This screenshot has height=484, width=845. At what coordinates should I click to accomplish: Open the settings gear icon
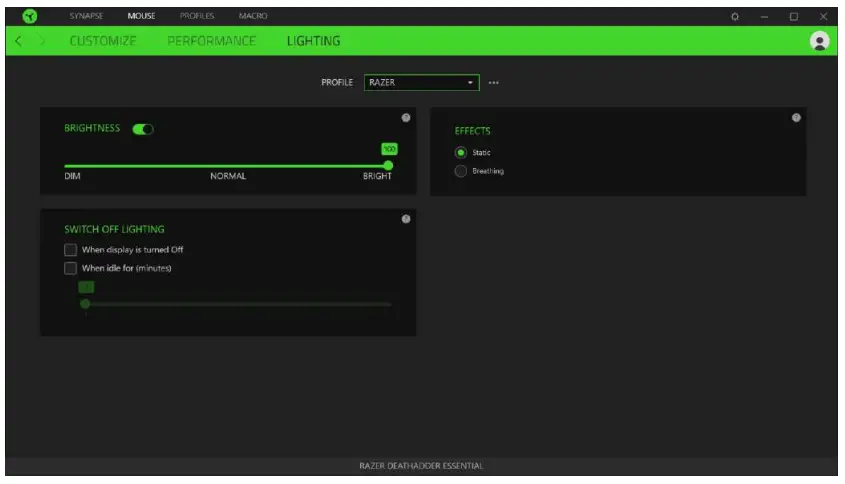click(x=735, y=17)
